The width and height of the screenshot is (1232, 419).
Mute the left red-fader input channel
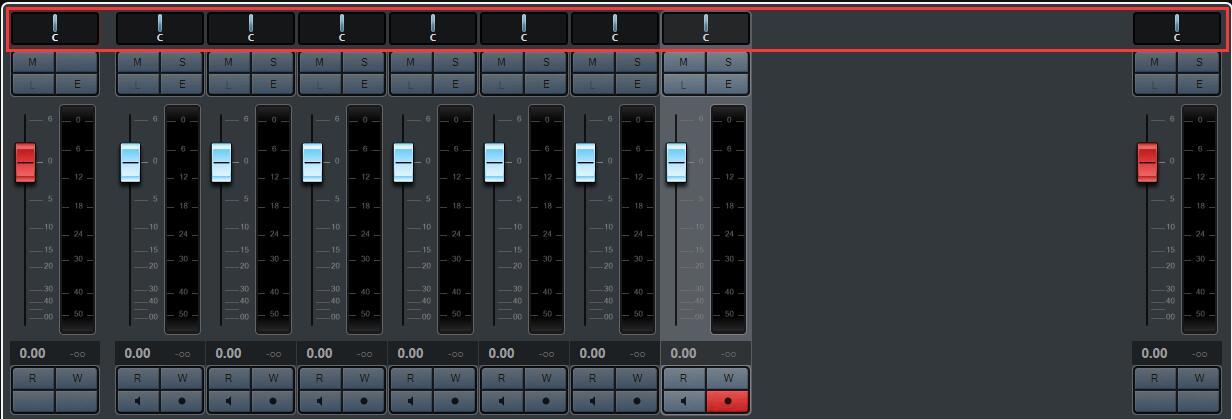33,62
